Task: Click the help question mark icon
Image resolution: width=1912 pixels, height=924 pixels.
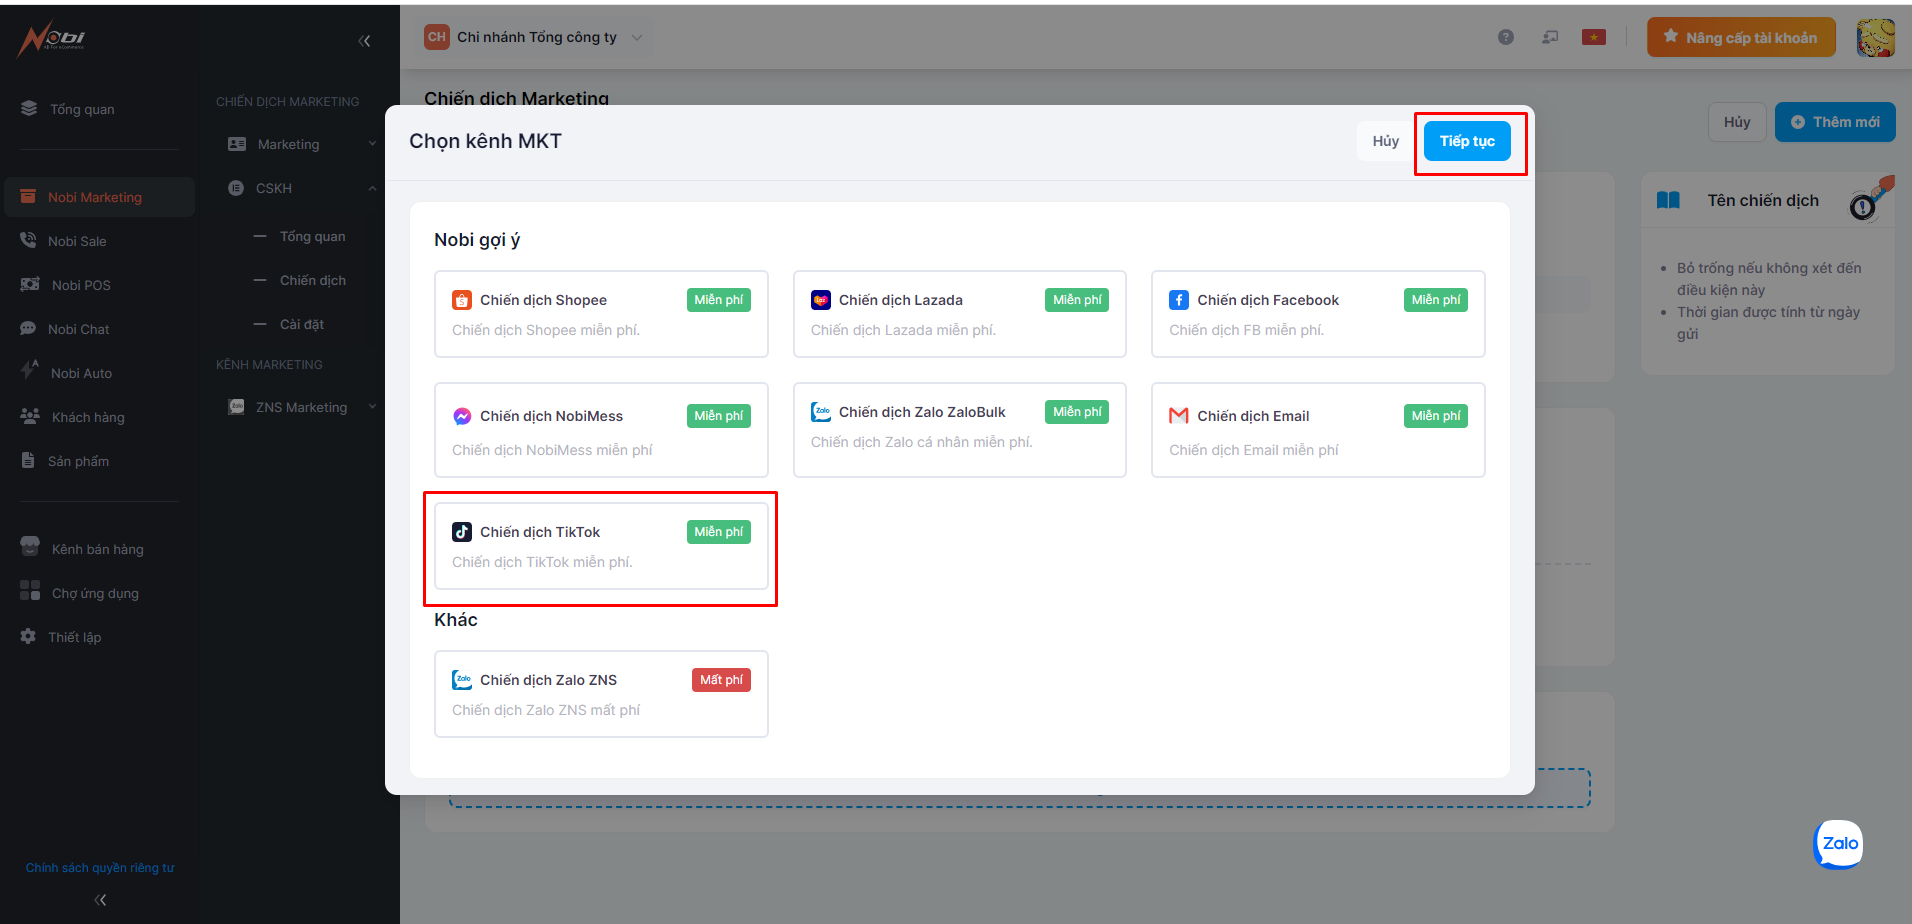Action: tap(1505, 37)
